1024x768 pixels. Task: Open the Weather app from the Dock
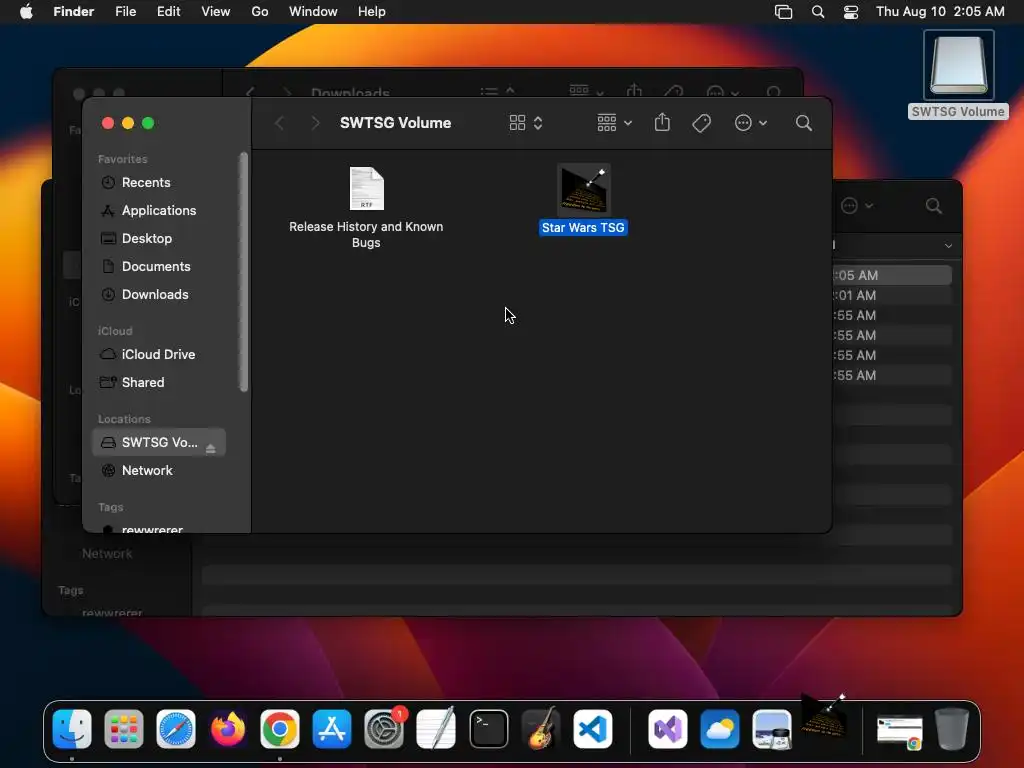coord(720,728)
